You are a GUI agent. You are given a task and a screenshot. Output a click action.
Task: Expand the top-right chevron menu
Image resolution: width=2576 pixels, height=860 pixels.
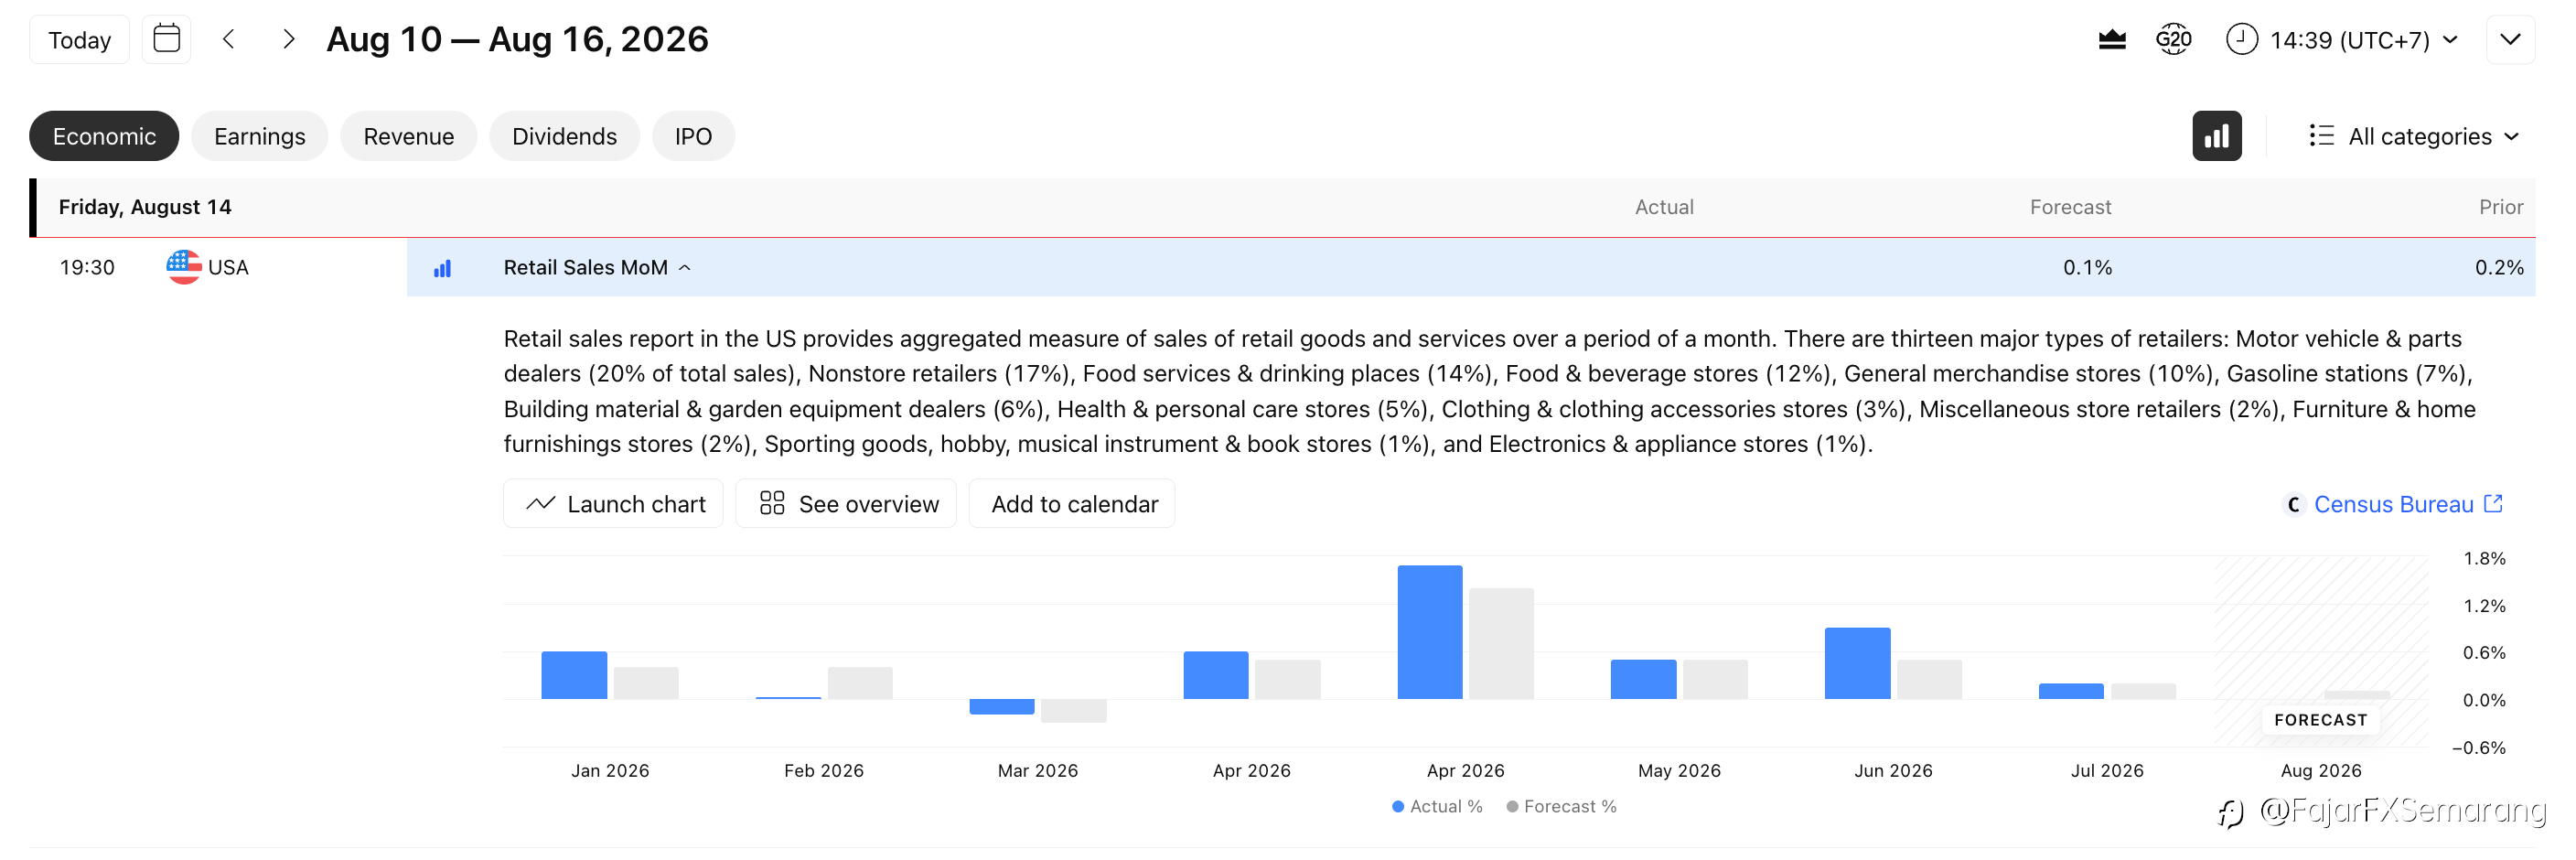[x=2510, y=40]
